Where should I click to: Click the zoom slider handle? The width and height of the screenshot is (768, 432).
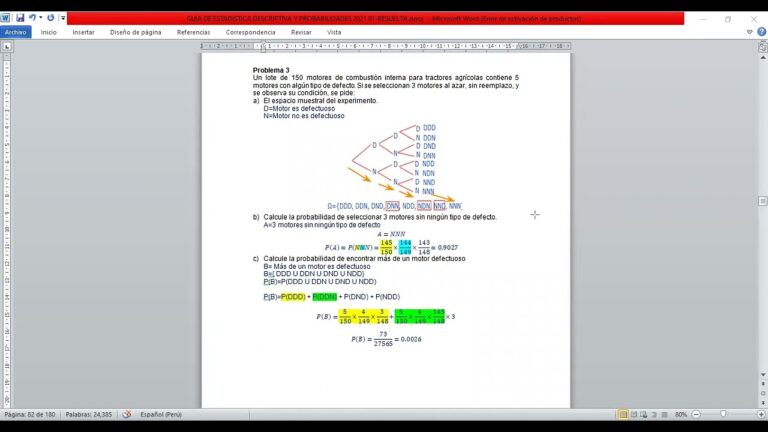coord(723,414)
